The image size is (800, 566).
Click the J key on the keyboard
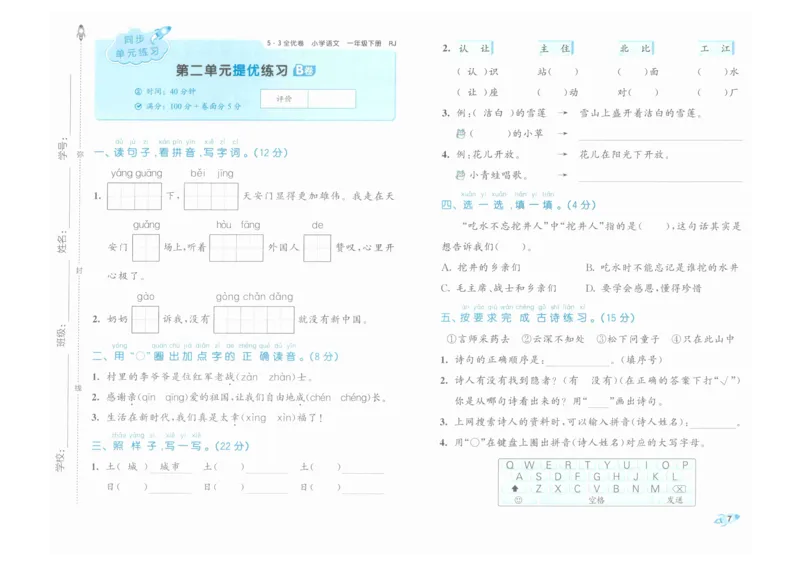tap(636, 477)
